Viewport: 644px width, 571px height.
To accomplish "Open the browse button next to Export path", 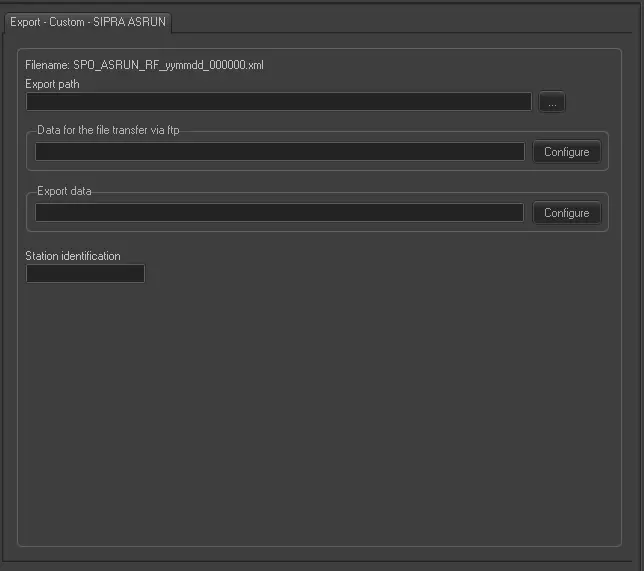I will (x=552, y=102).
